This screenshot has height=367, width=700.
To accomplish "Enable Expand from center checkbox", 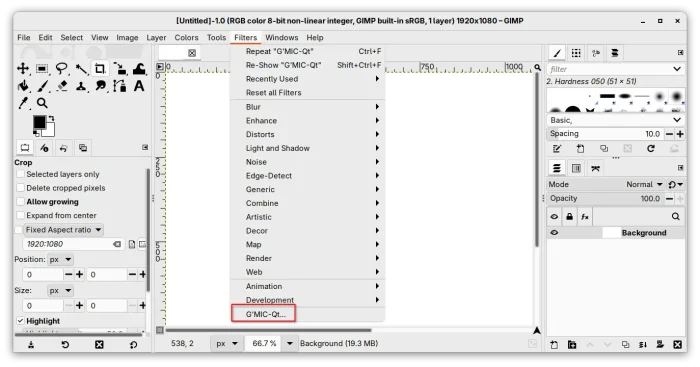I will (x=20, y=215).
